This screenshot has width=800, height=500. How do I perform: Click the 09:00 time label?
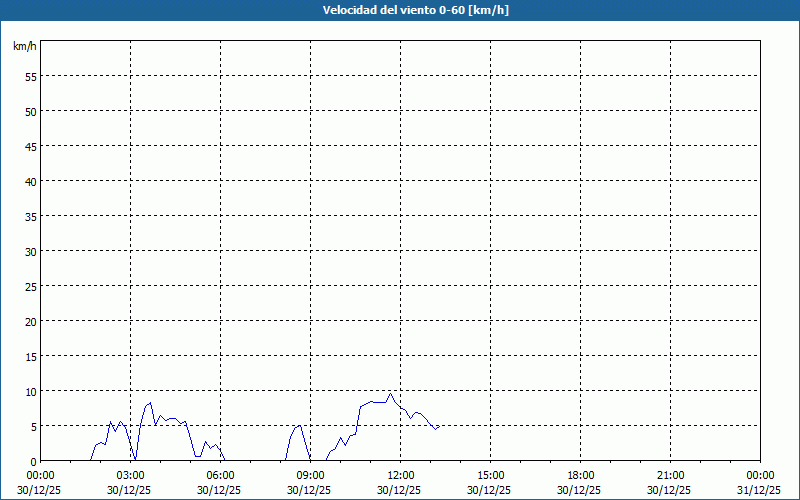tap(310, 475)
